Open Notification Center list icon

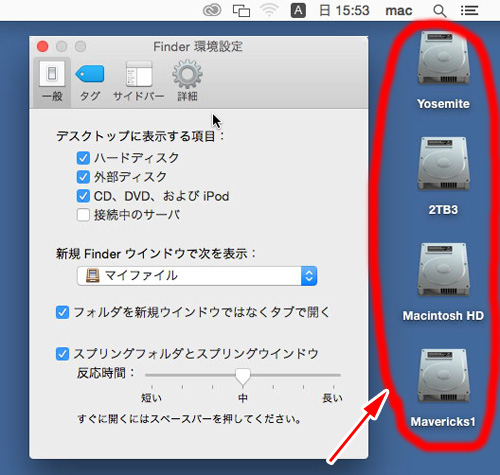(x=469, y=11)
